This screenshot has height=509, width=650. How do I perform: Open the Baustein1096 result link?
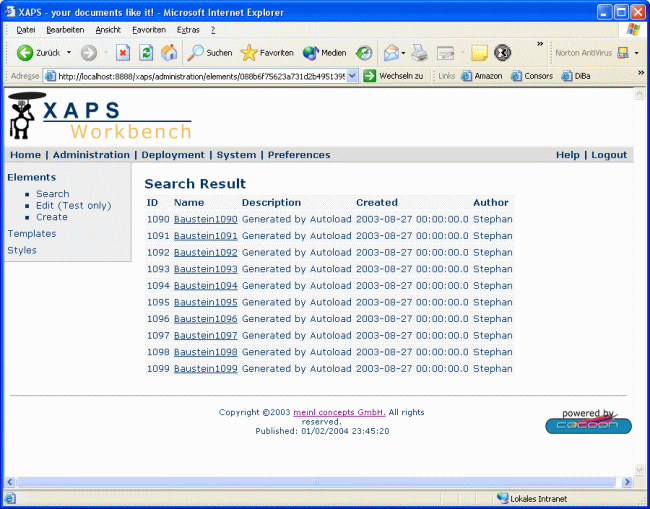click(206, 319)
